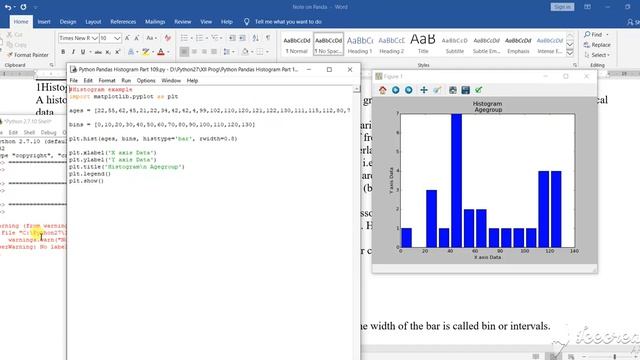This screenshot has width=640, height=360.
Task: Switch to the Design tab
Action: pos(68,22)
